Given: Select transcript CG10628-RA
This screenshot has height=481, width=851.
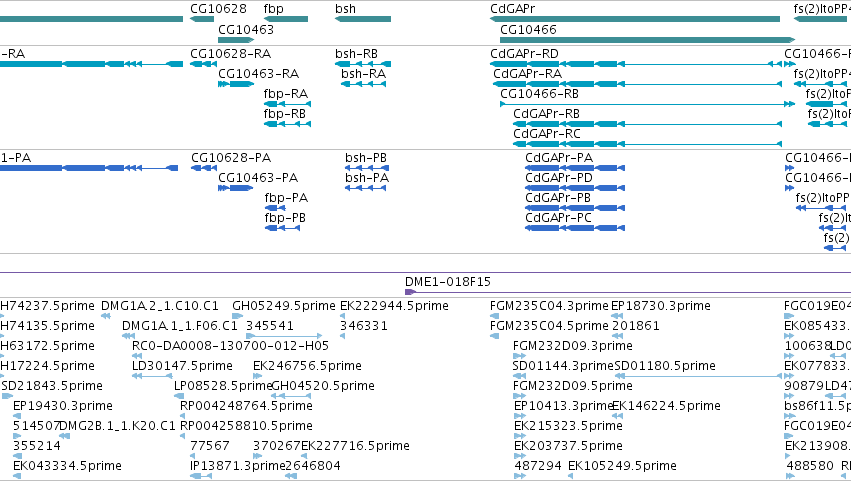Looking at the screenshot, I should (x=204, y=64).
